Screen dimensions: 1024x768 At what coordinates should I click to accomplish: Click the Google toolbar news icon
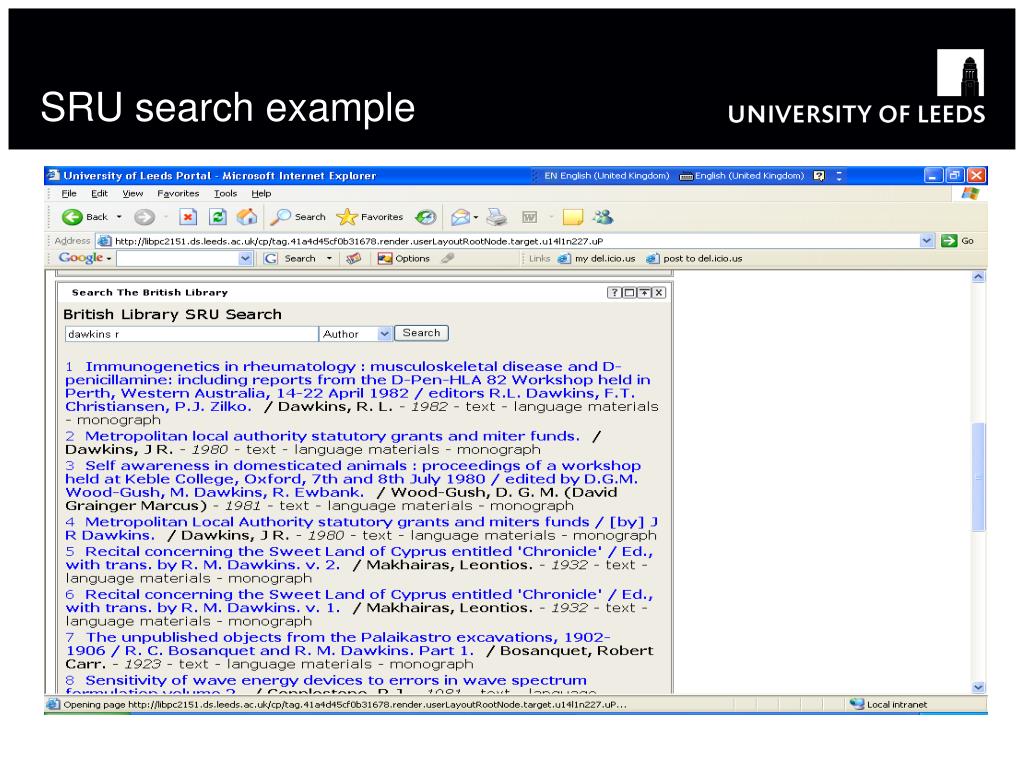(353, 259)
